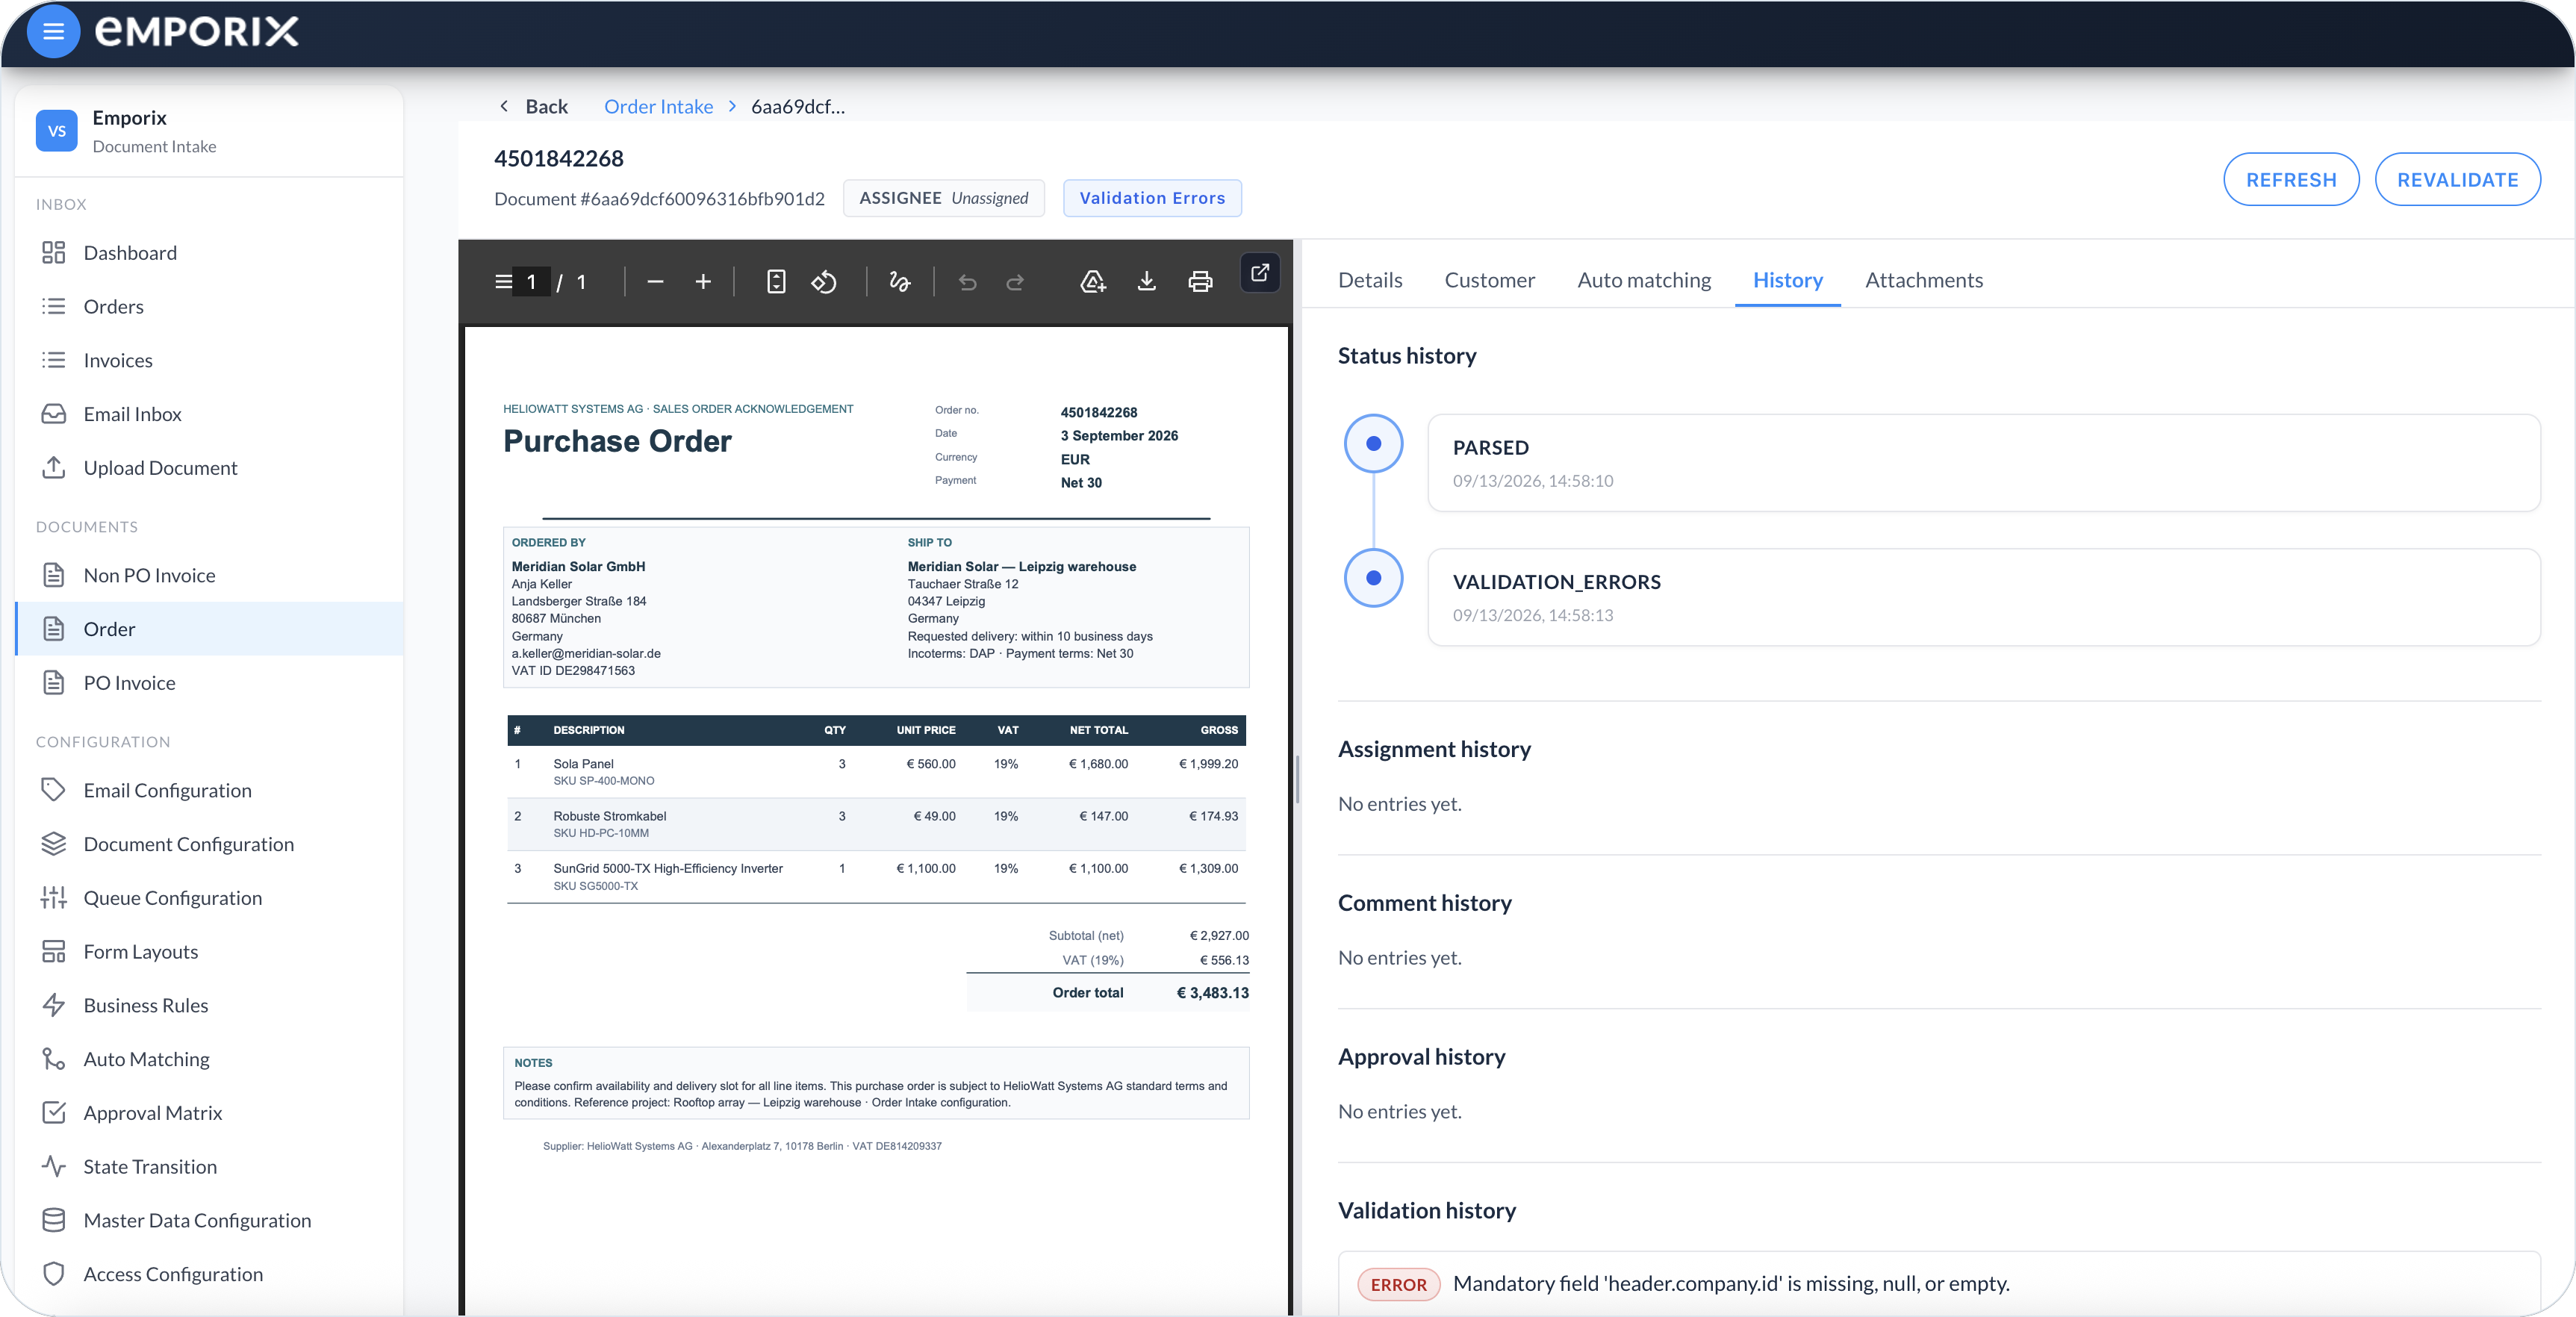Select Non PO Invoice documents

pyautogui.click(x=209, y=576)
